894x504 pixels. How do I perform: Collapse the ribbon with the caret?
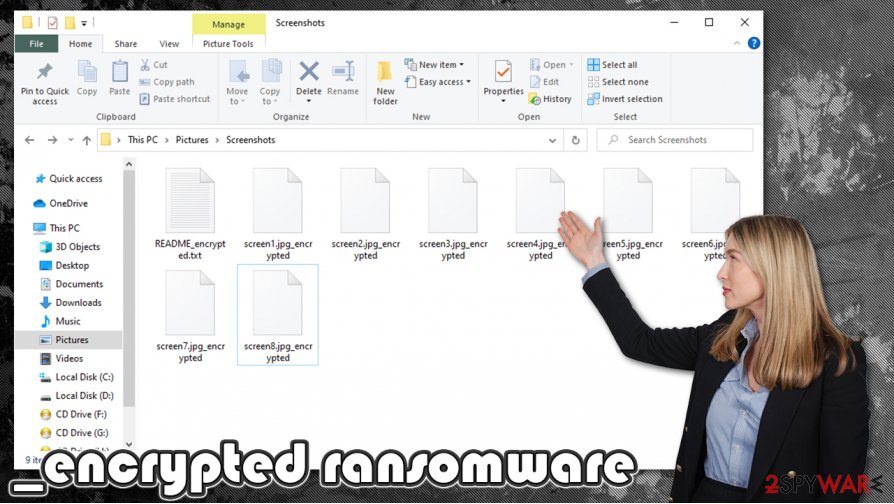tap(737, 43)
